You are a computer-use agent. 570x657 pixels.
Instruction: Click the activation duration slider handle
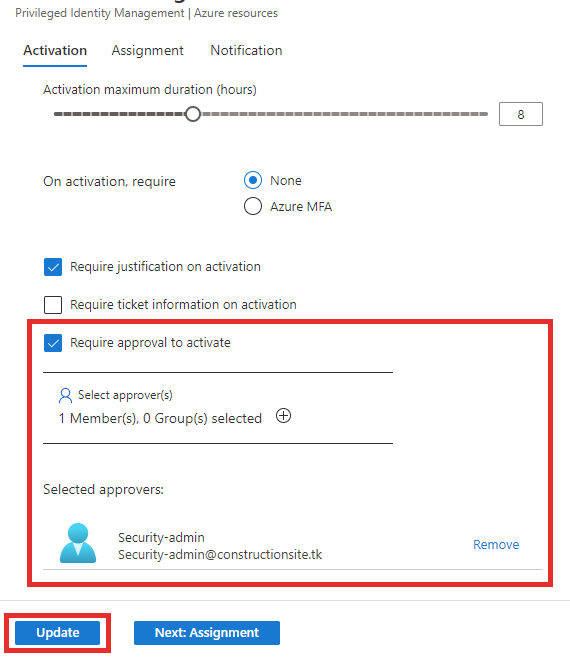point(193,114)
